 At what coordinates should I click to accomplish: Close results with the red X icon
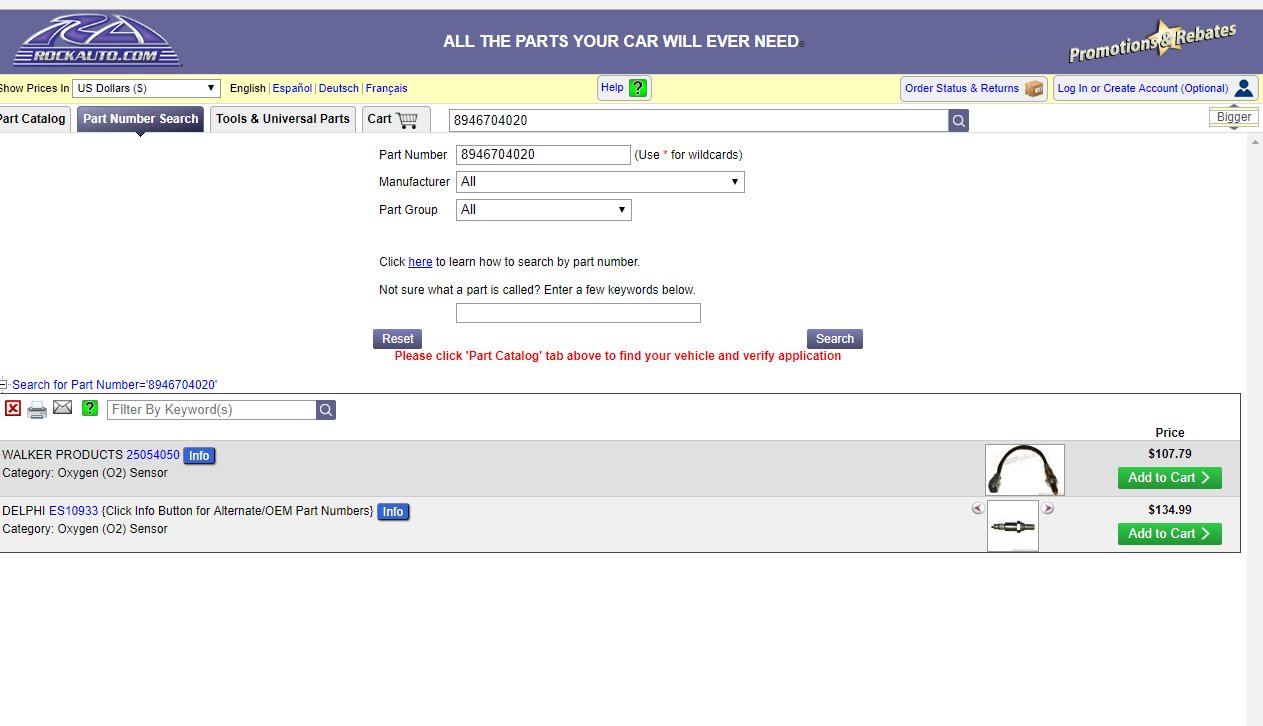pos(13,408)
